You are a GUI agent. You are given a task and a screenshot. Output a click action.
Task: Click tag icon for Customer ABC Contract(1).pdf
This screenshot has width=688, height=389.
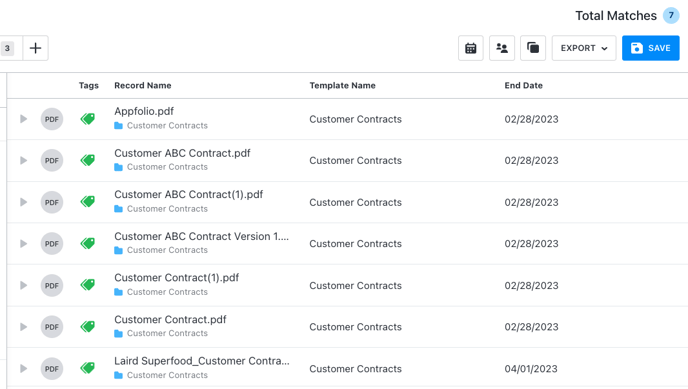[88, 202]
